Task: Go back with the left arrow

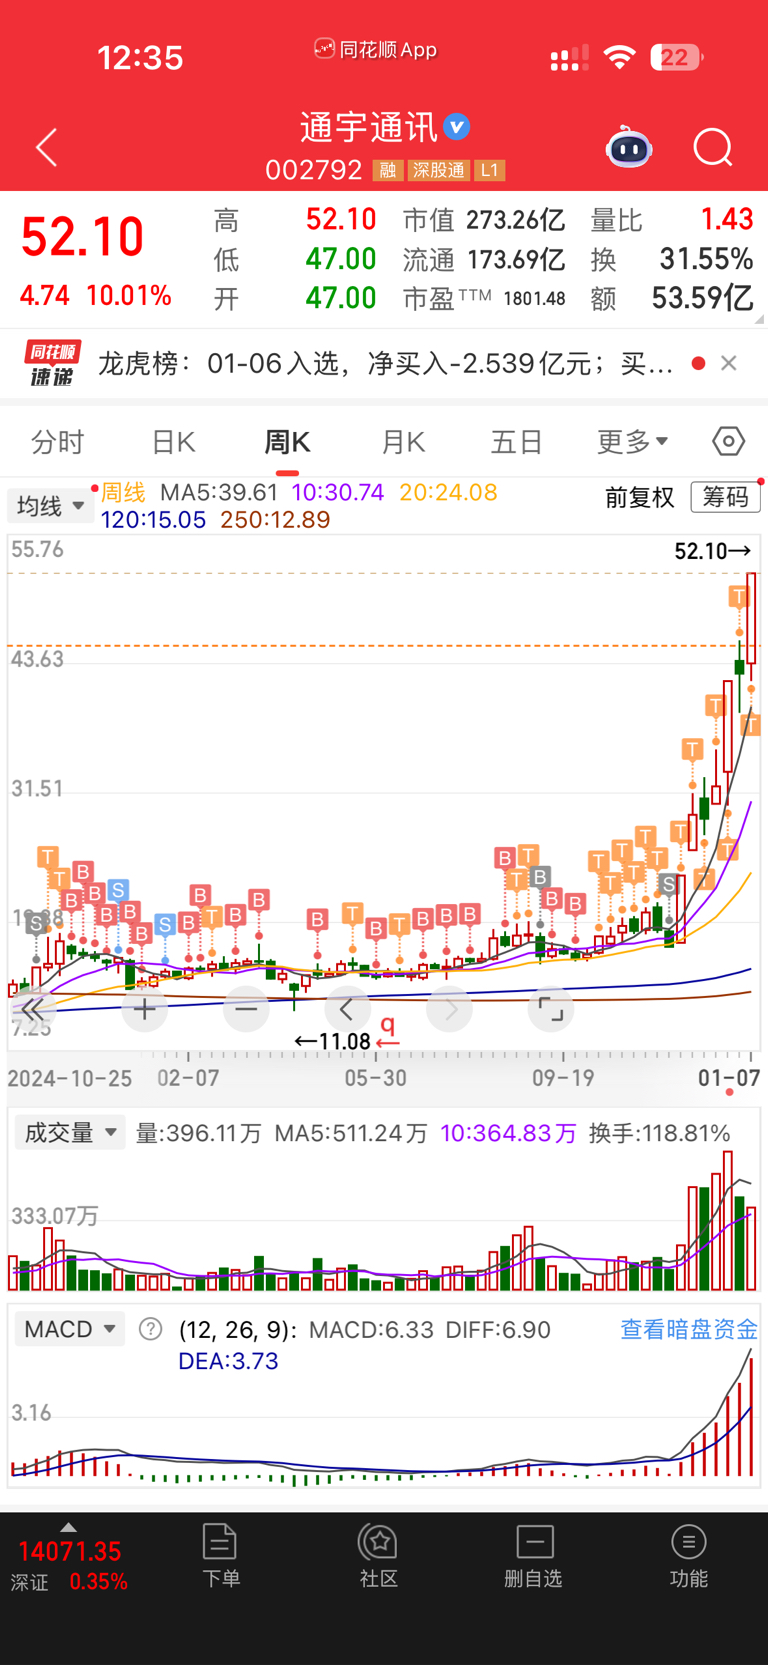Action: point(46,148)
